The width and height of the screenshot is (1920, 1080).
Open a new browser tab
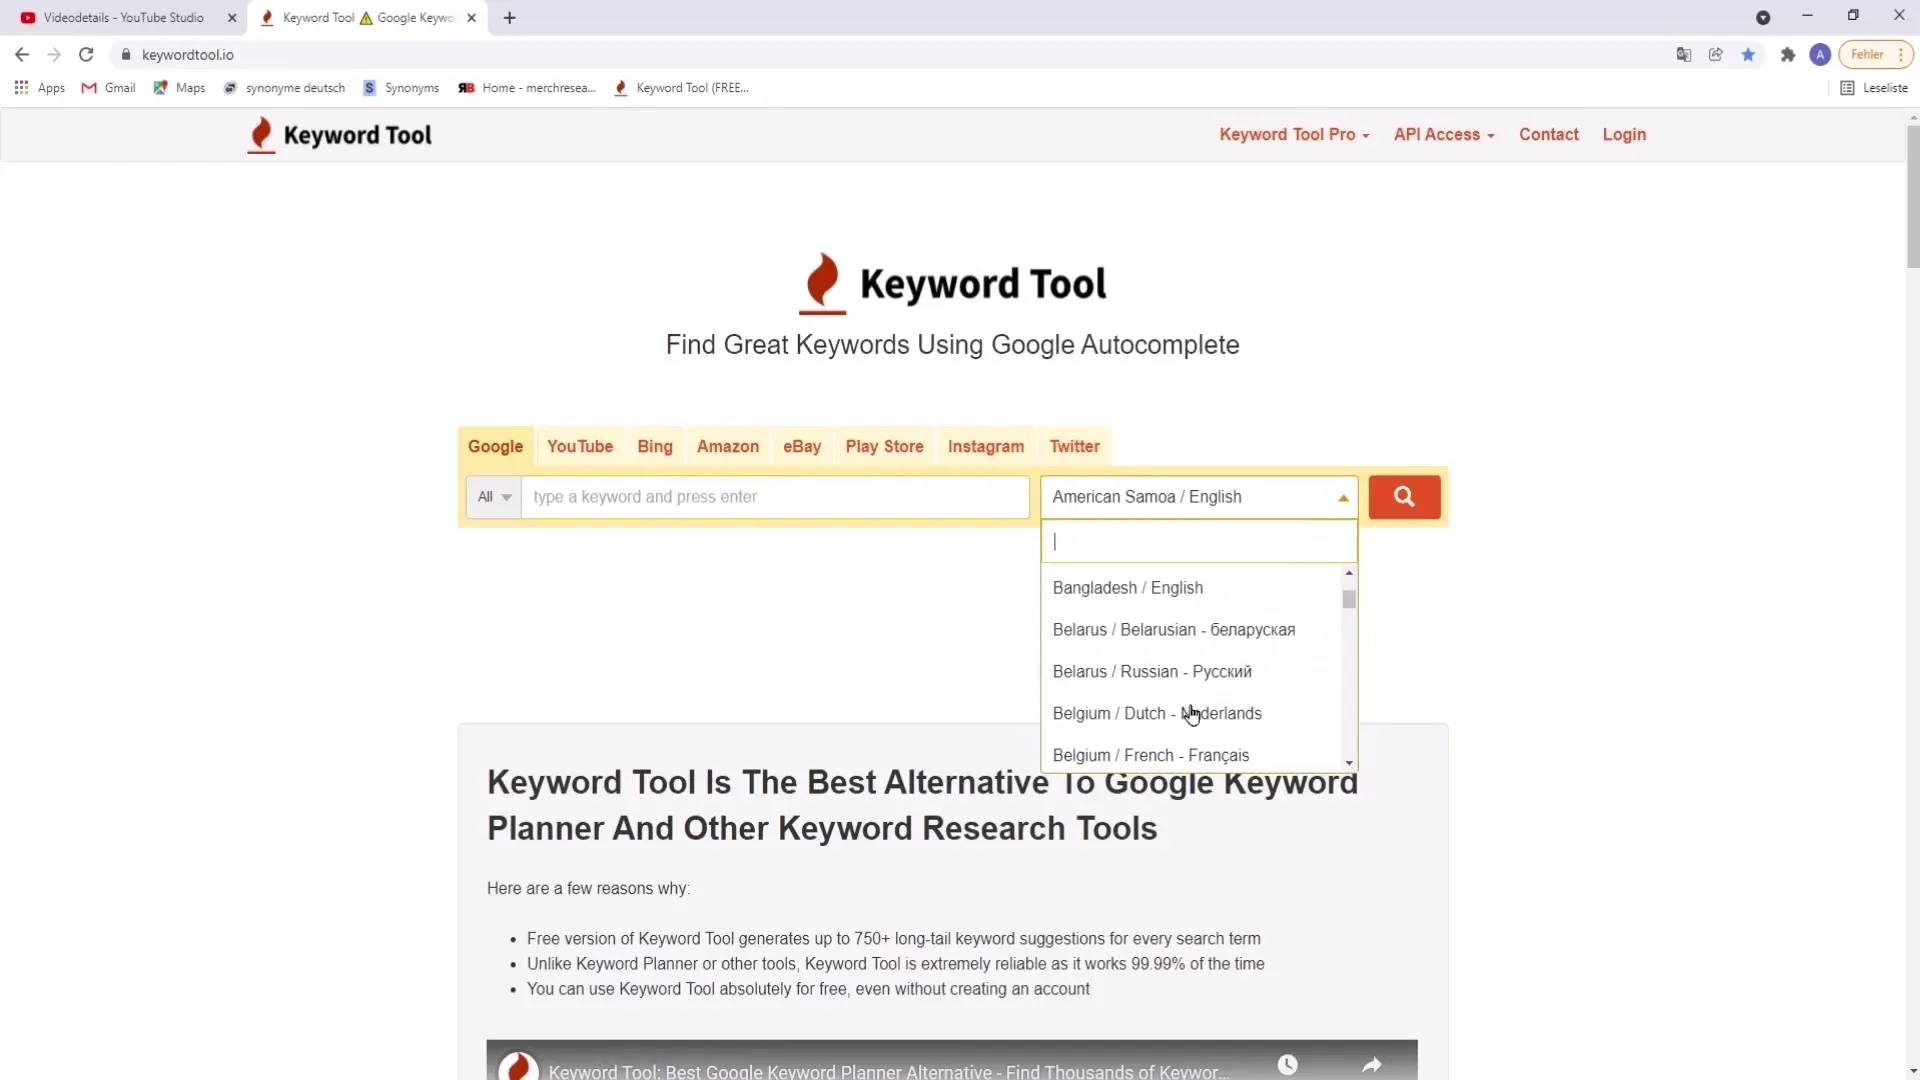tap(509, 18)
